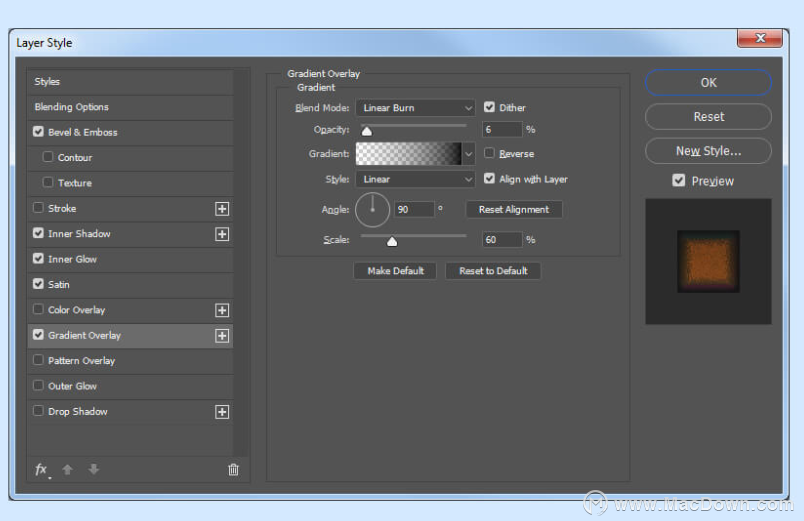Click the Opacity slider handle
The image size is (804, 521).
tap(367, 131)
